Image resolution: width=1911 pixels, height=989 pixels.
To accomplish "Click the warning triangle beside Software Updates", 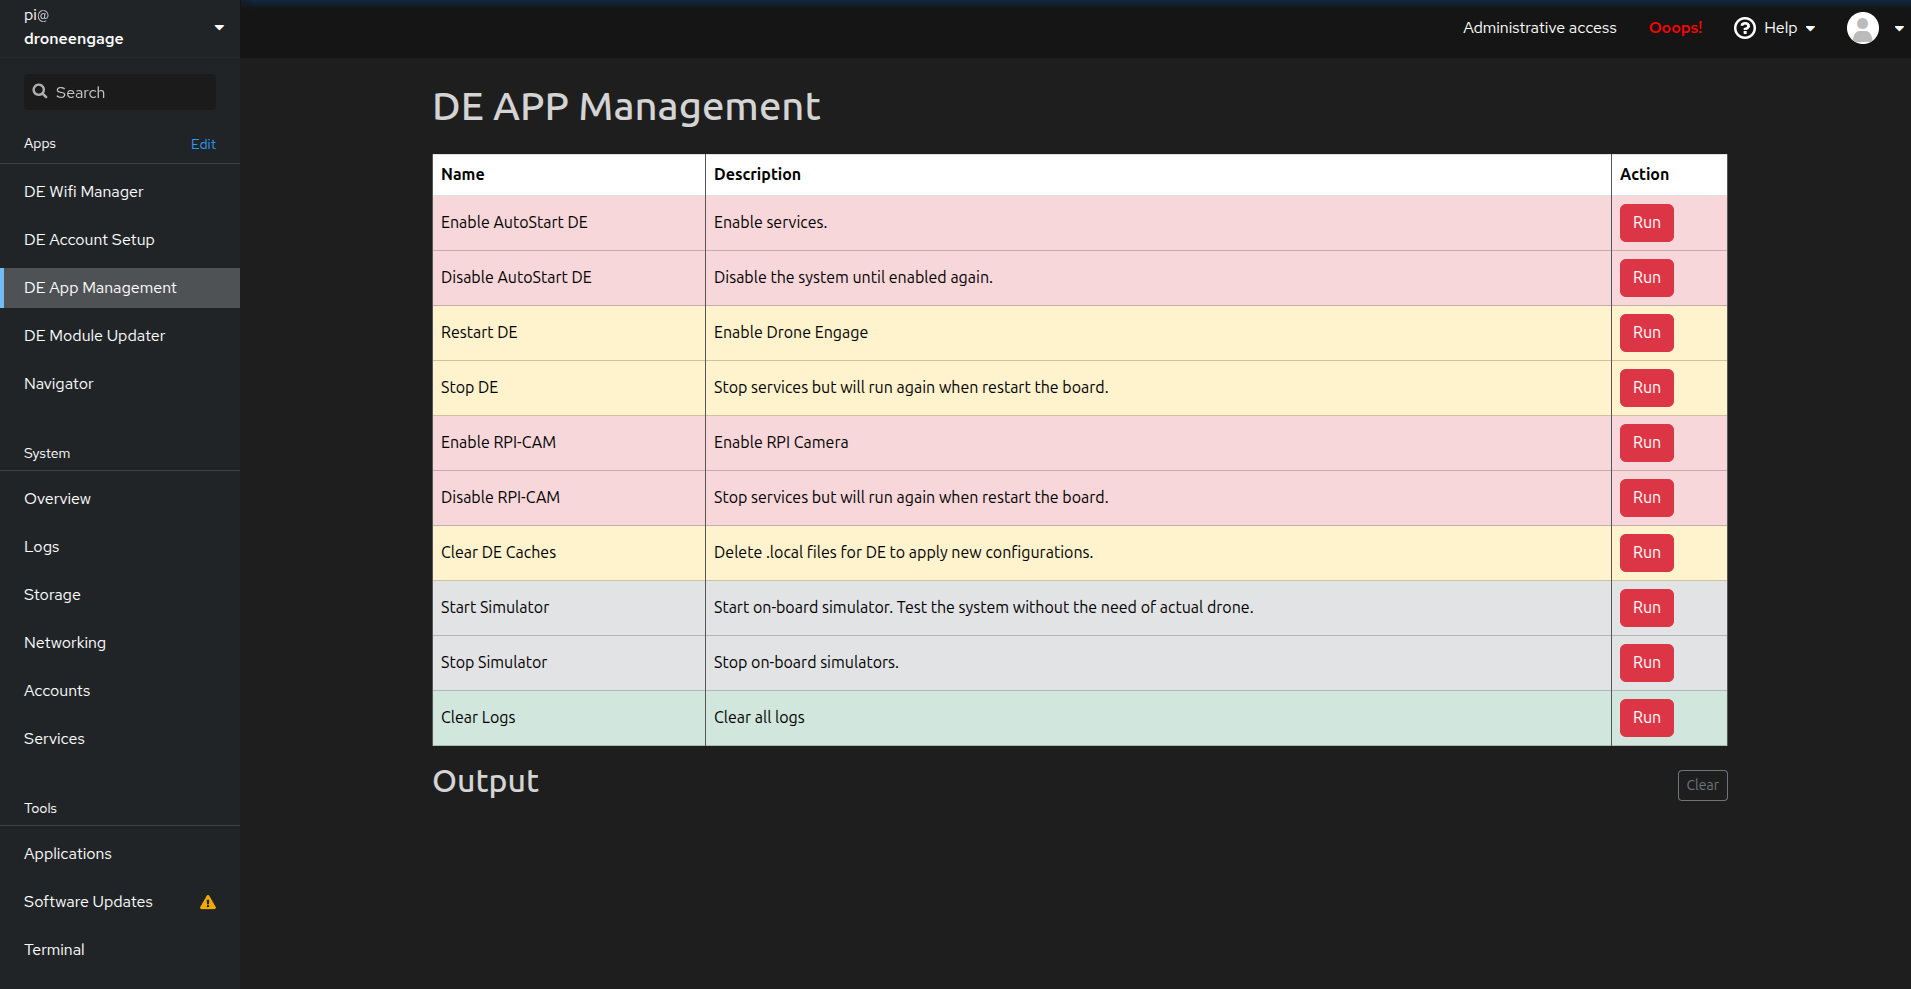I will tap(208, 902).
